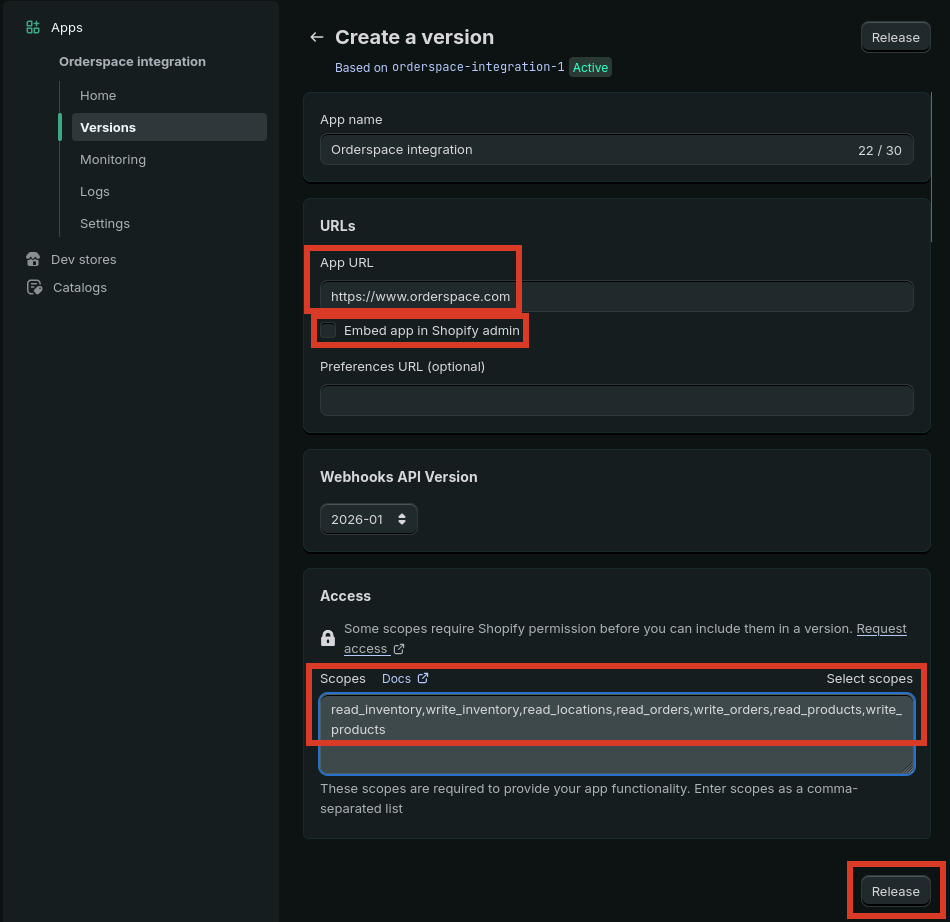Open Catalogs in the sidebar
The width and height of the screenshot is (950, 922).
coord(79,288)
